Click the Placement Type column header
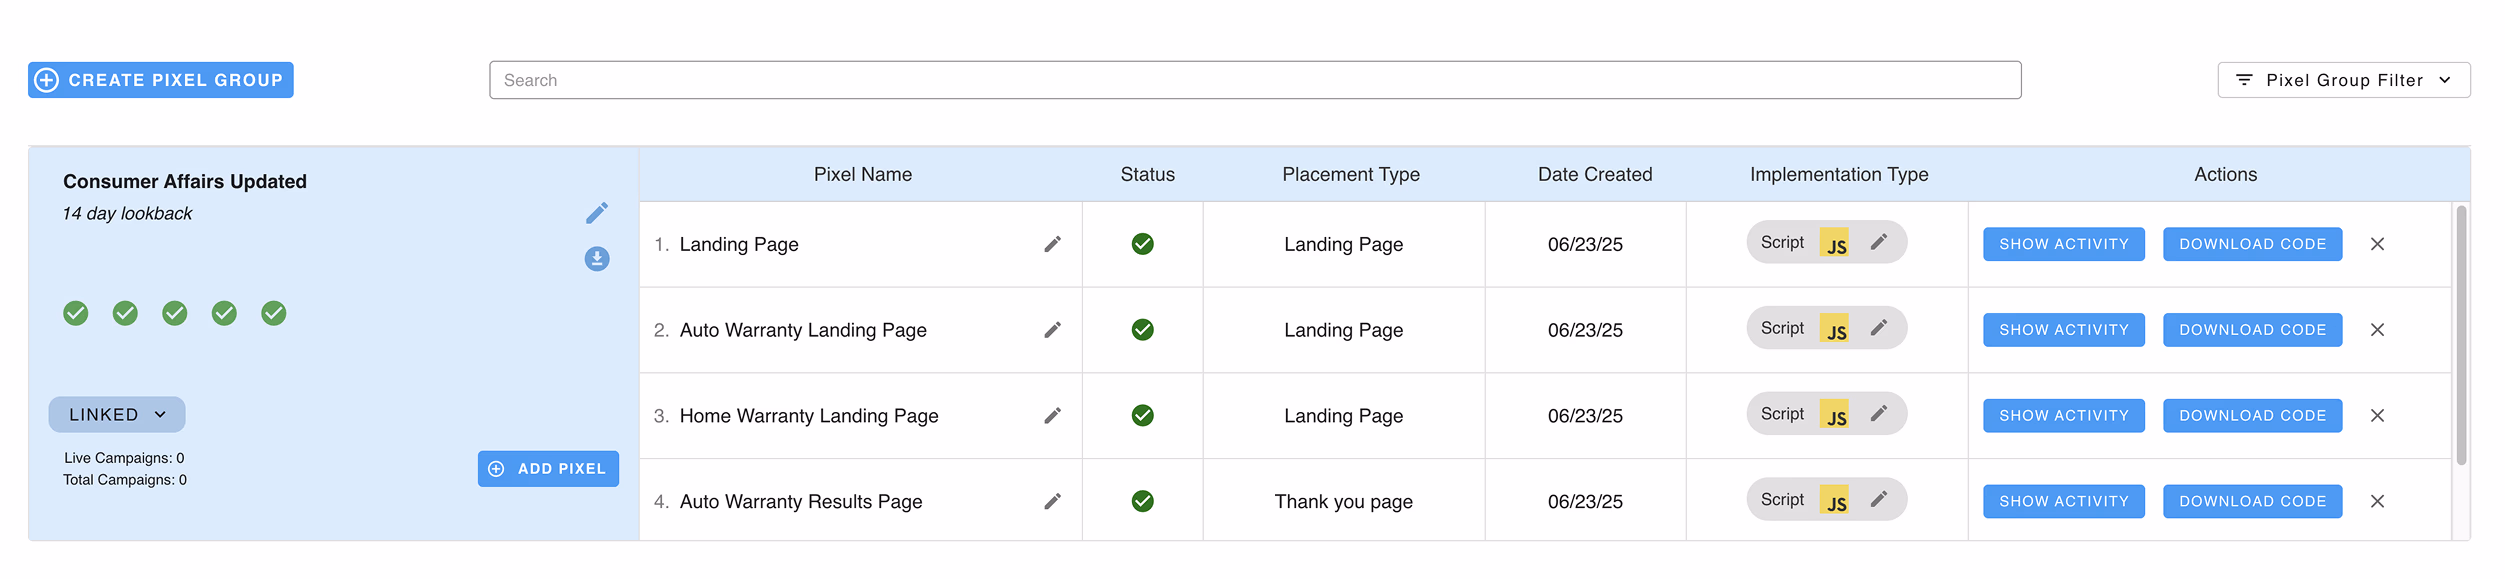The width and height of the screenshot is (2505, 579). (1351, 175)
